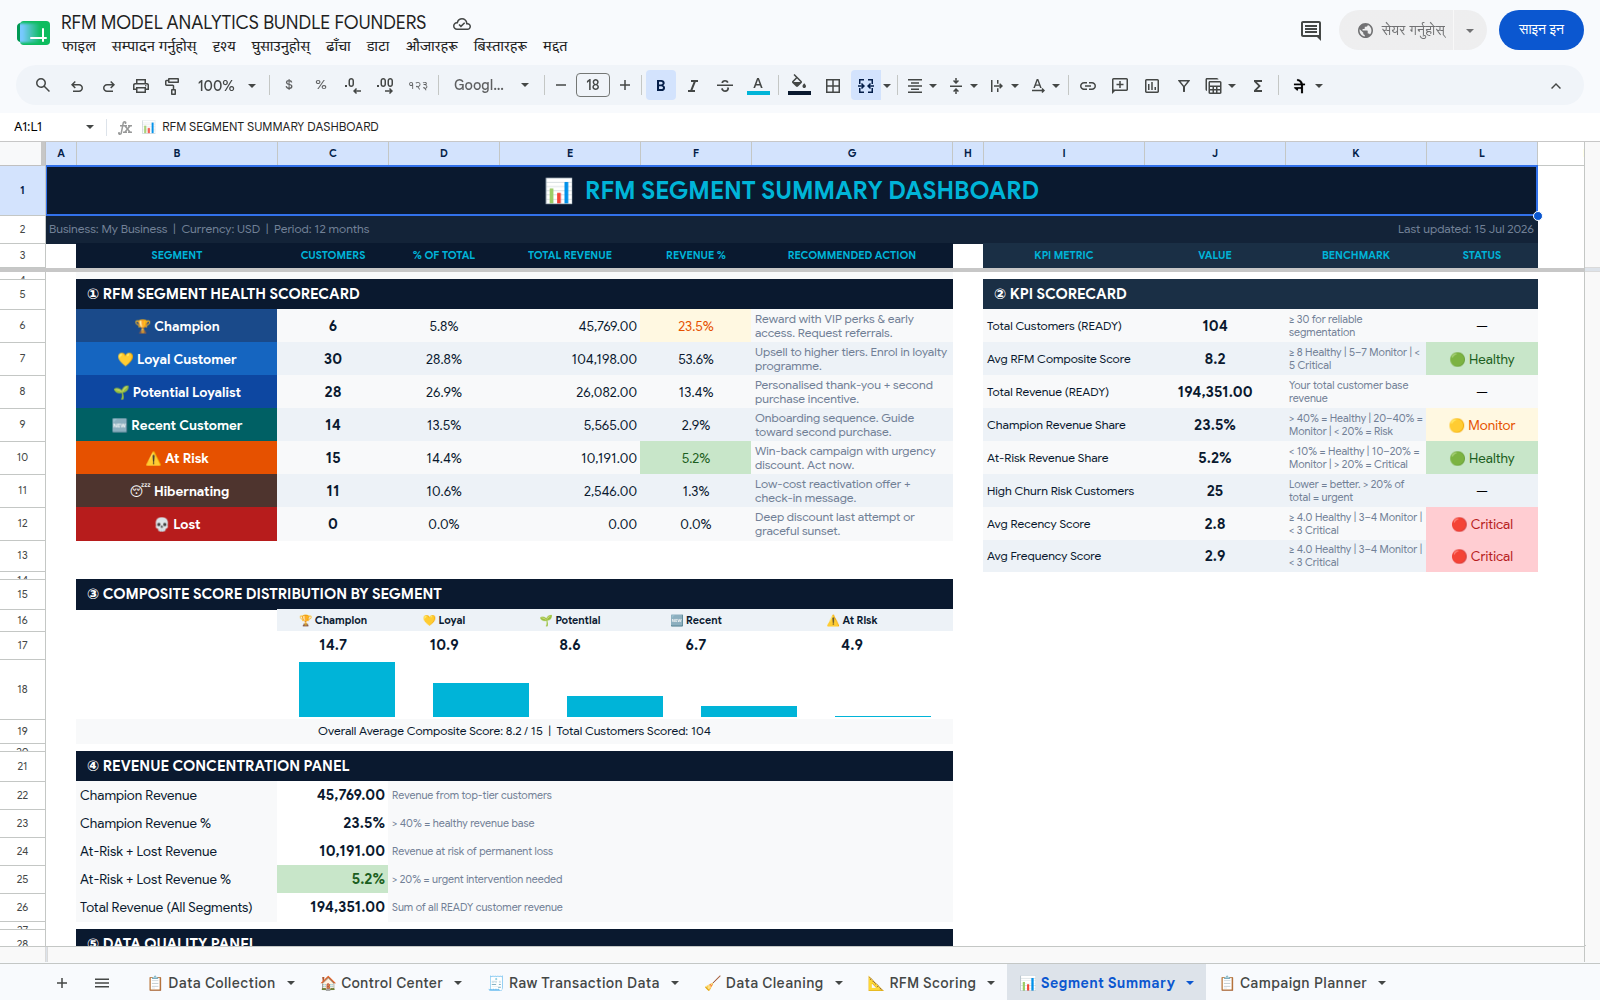Toggle italic formatting
Screen dimensions: 1600x1000
[693, 86]
